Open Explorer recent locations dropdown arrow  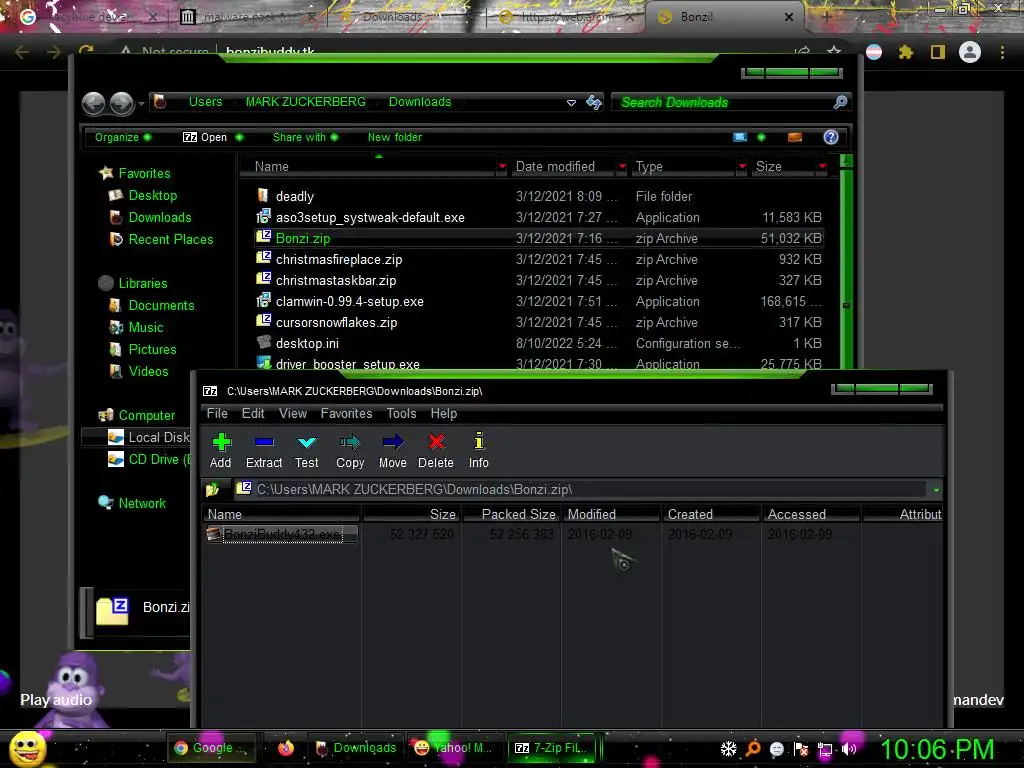(x=141, y=103)
